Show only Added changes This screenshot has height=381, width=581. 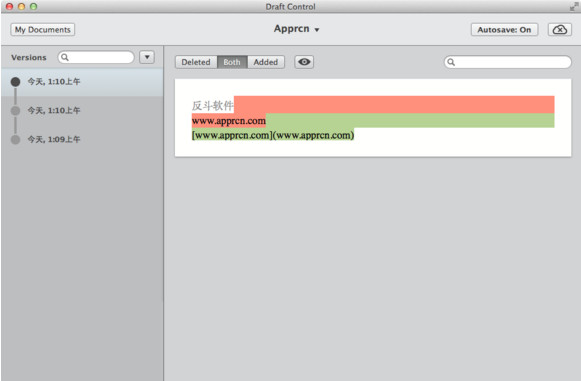(266, 62)
